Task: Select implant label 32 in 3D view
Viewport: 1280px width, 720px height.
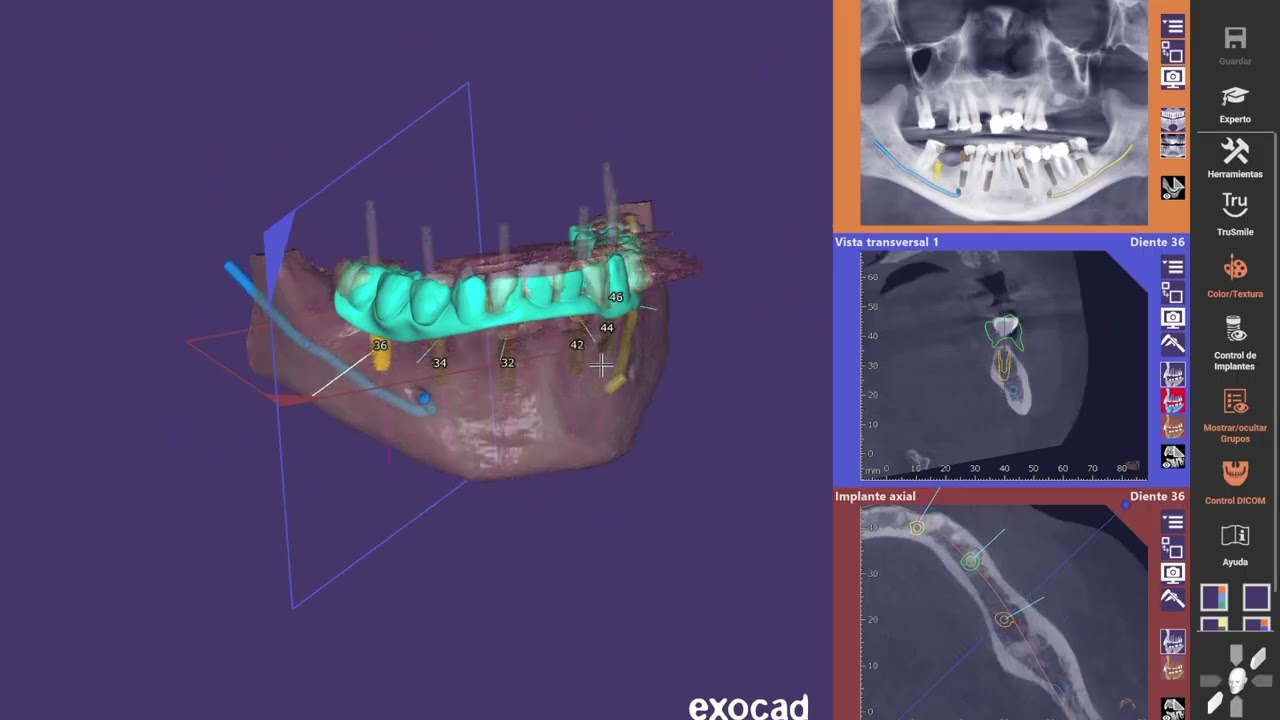Action: coord(508,363)
